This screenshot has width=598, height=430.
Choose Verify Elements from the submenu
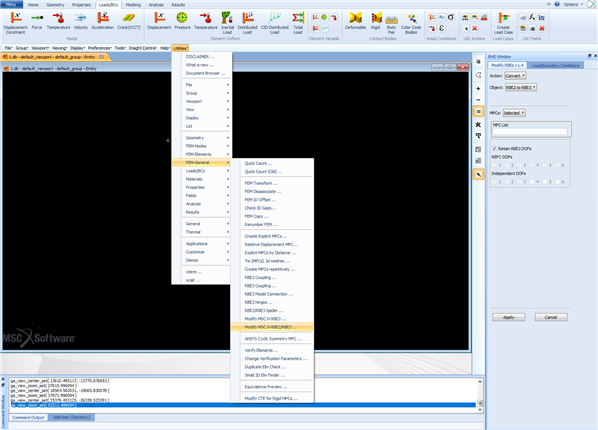pos(261,350)
